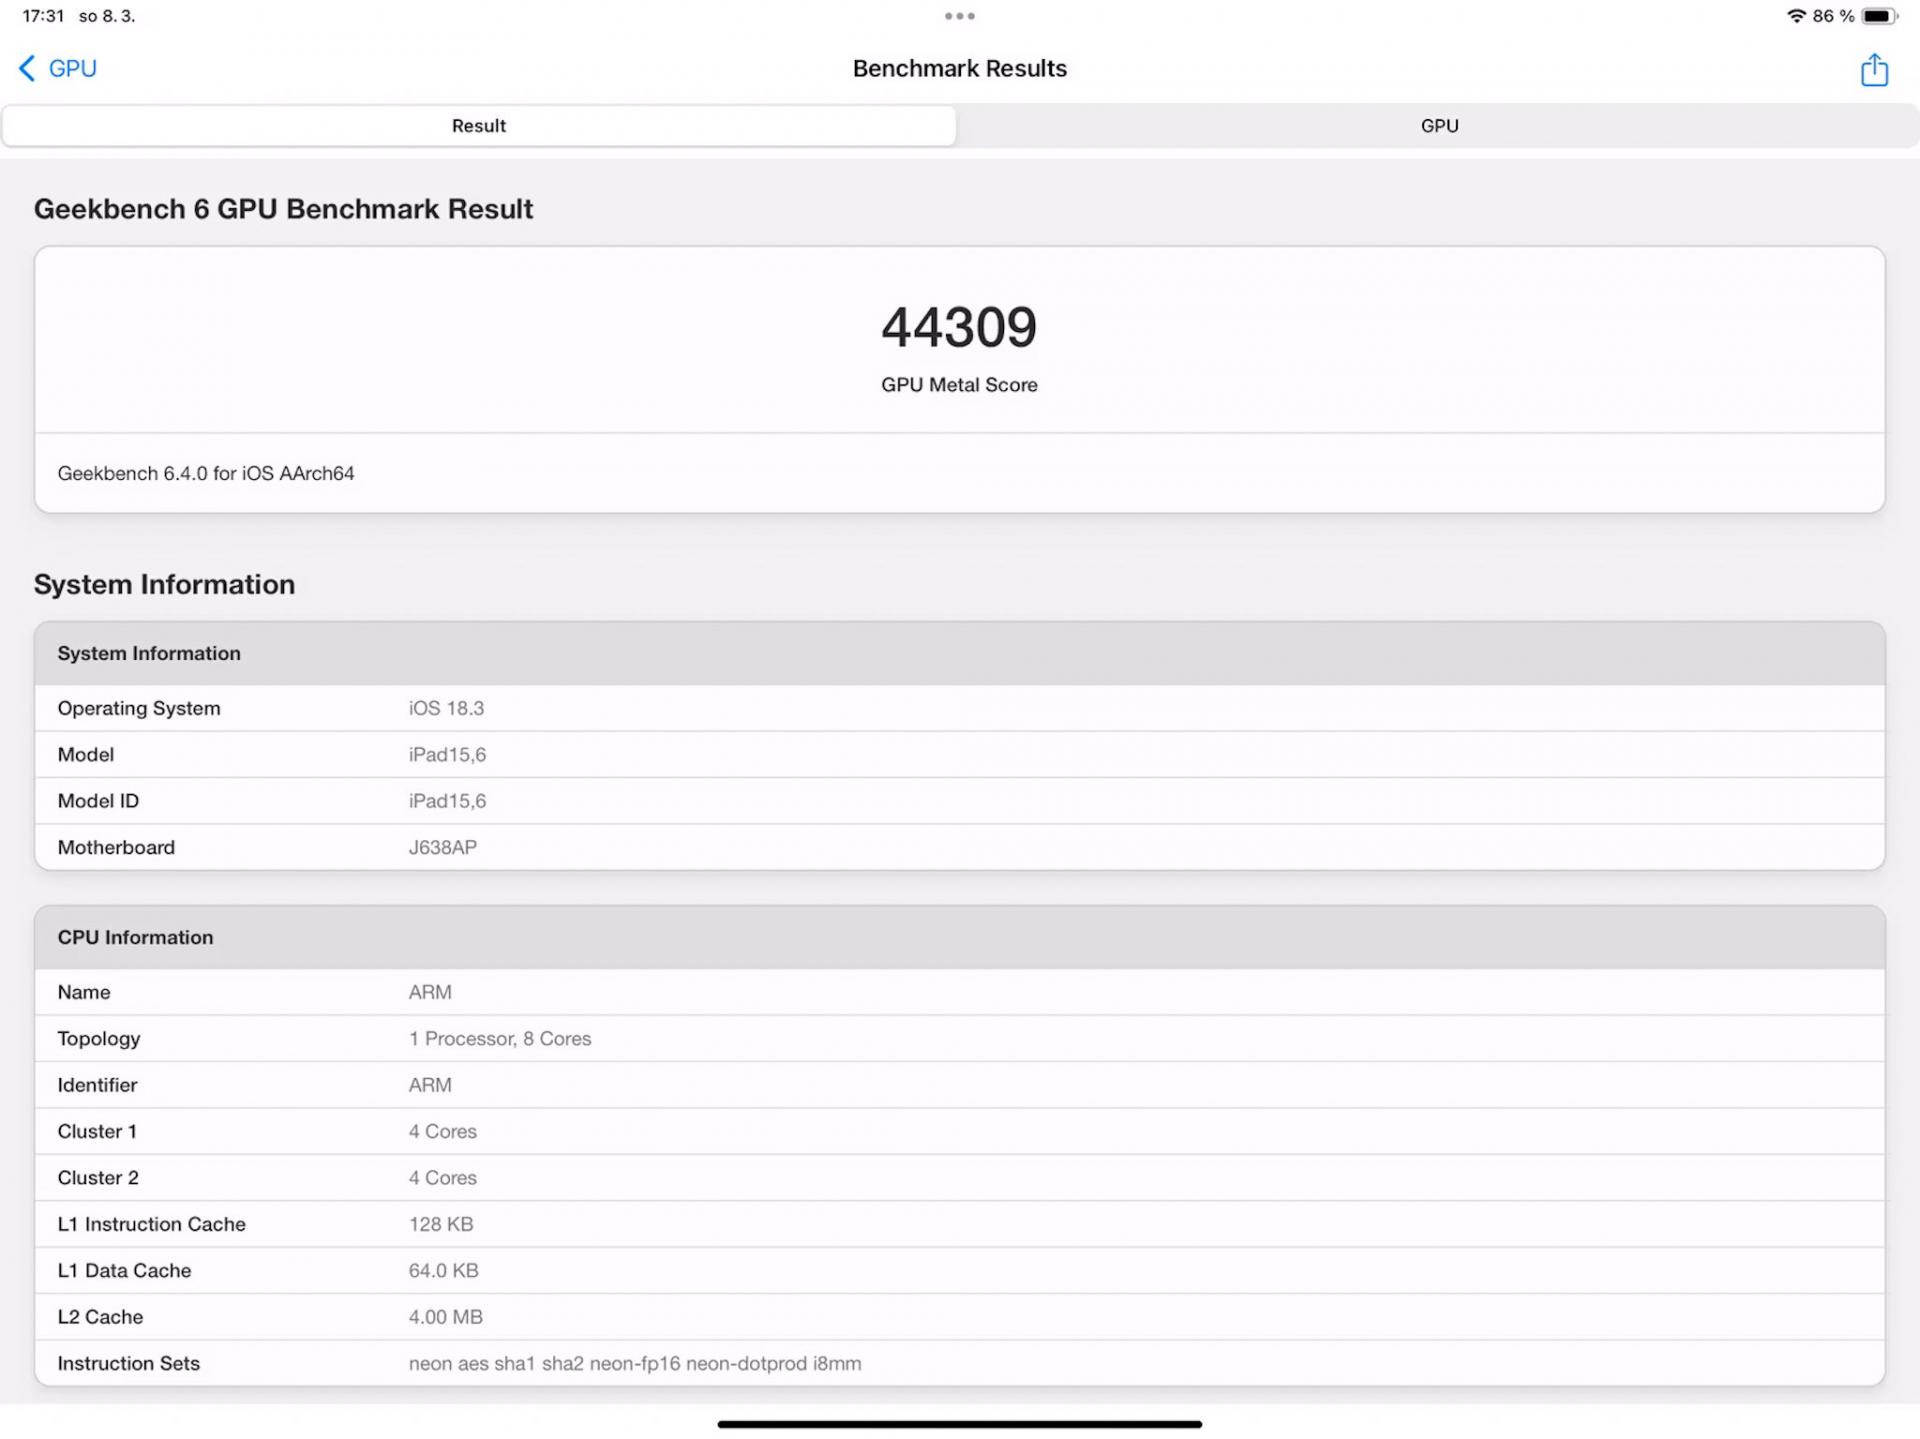Switch to the Result tab

coord(478,126)
